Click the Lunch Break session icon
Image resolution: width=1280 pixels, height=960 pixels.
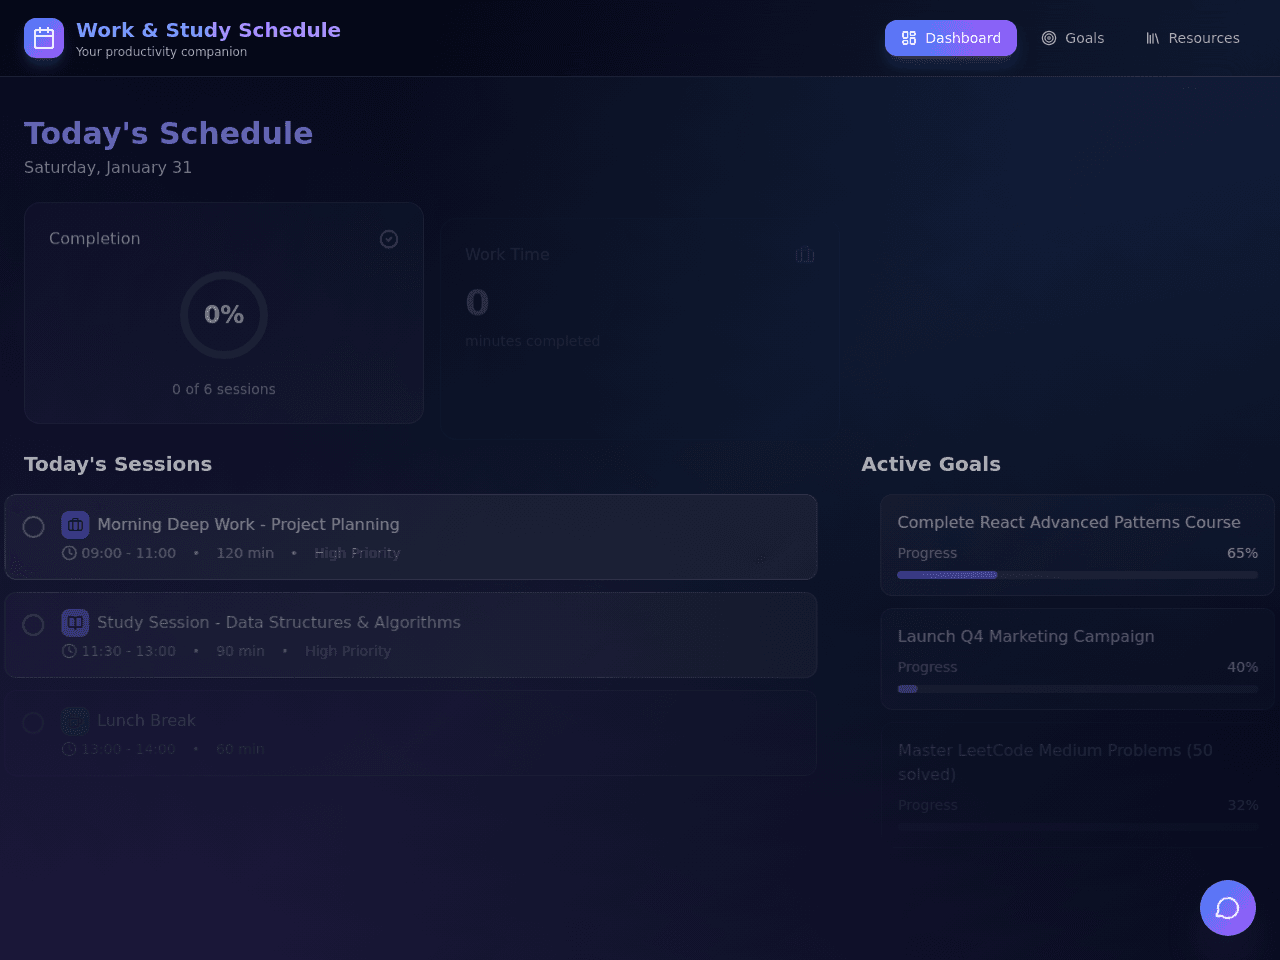coord(75,721)
